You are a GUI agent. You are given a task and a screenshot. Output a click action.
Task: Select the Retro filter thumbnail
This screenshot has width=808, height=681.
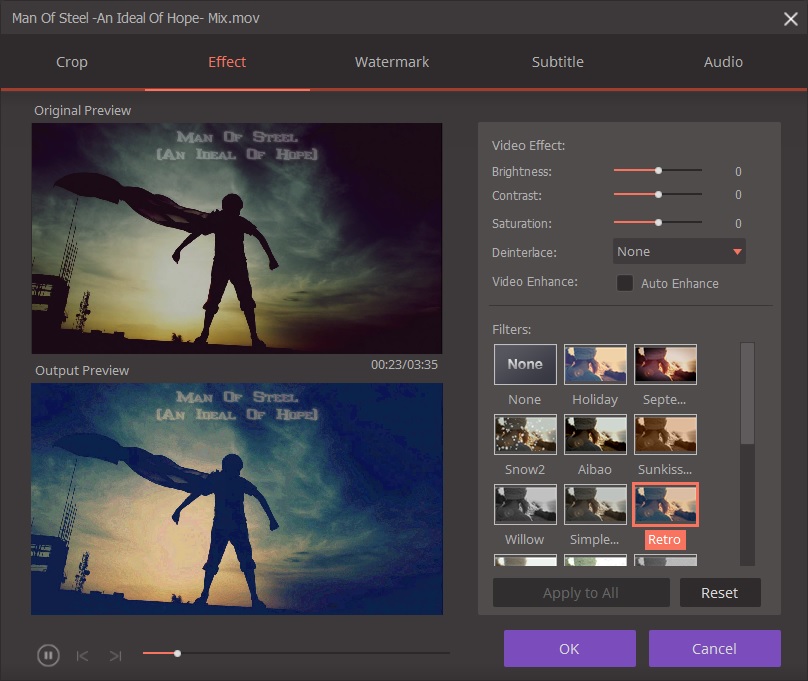665,504
